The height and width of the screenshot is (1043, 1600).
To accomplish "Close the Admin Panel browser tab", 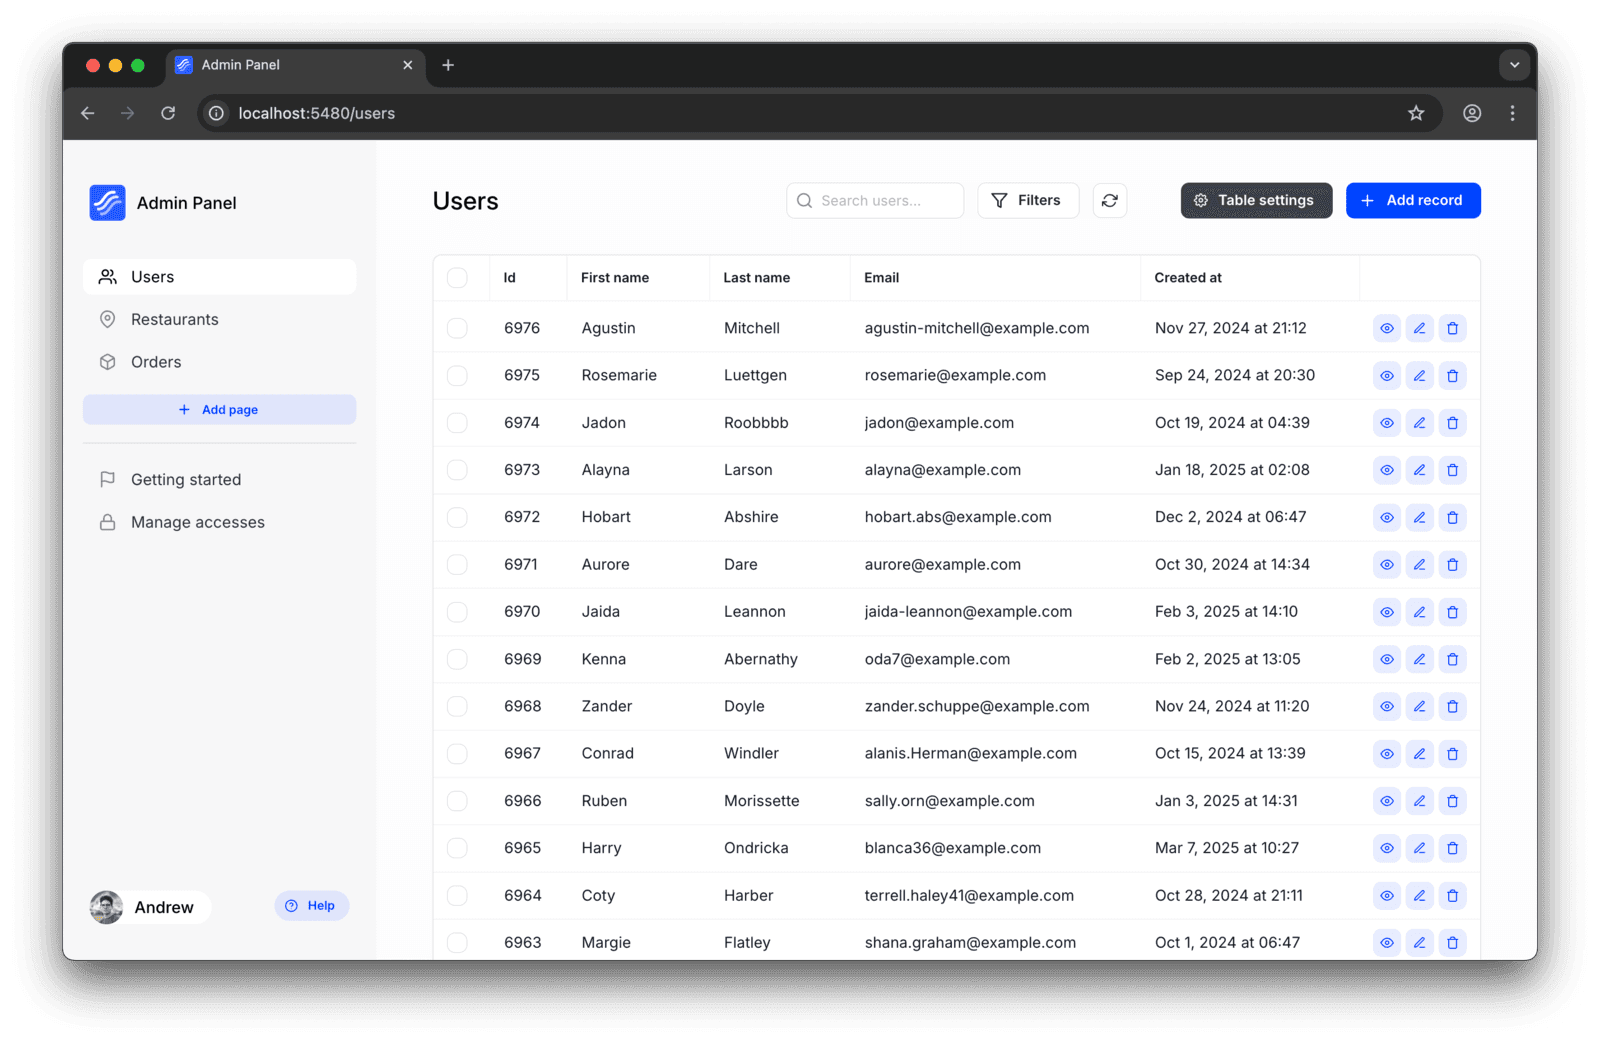I will point(407,65).
